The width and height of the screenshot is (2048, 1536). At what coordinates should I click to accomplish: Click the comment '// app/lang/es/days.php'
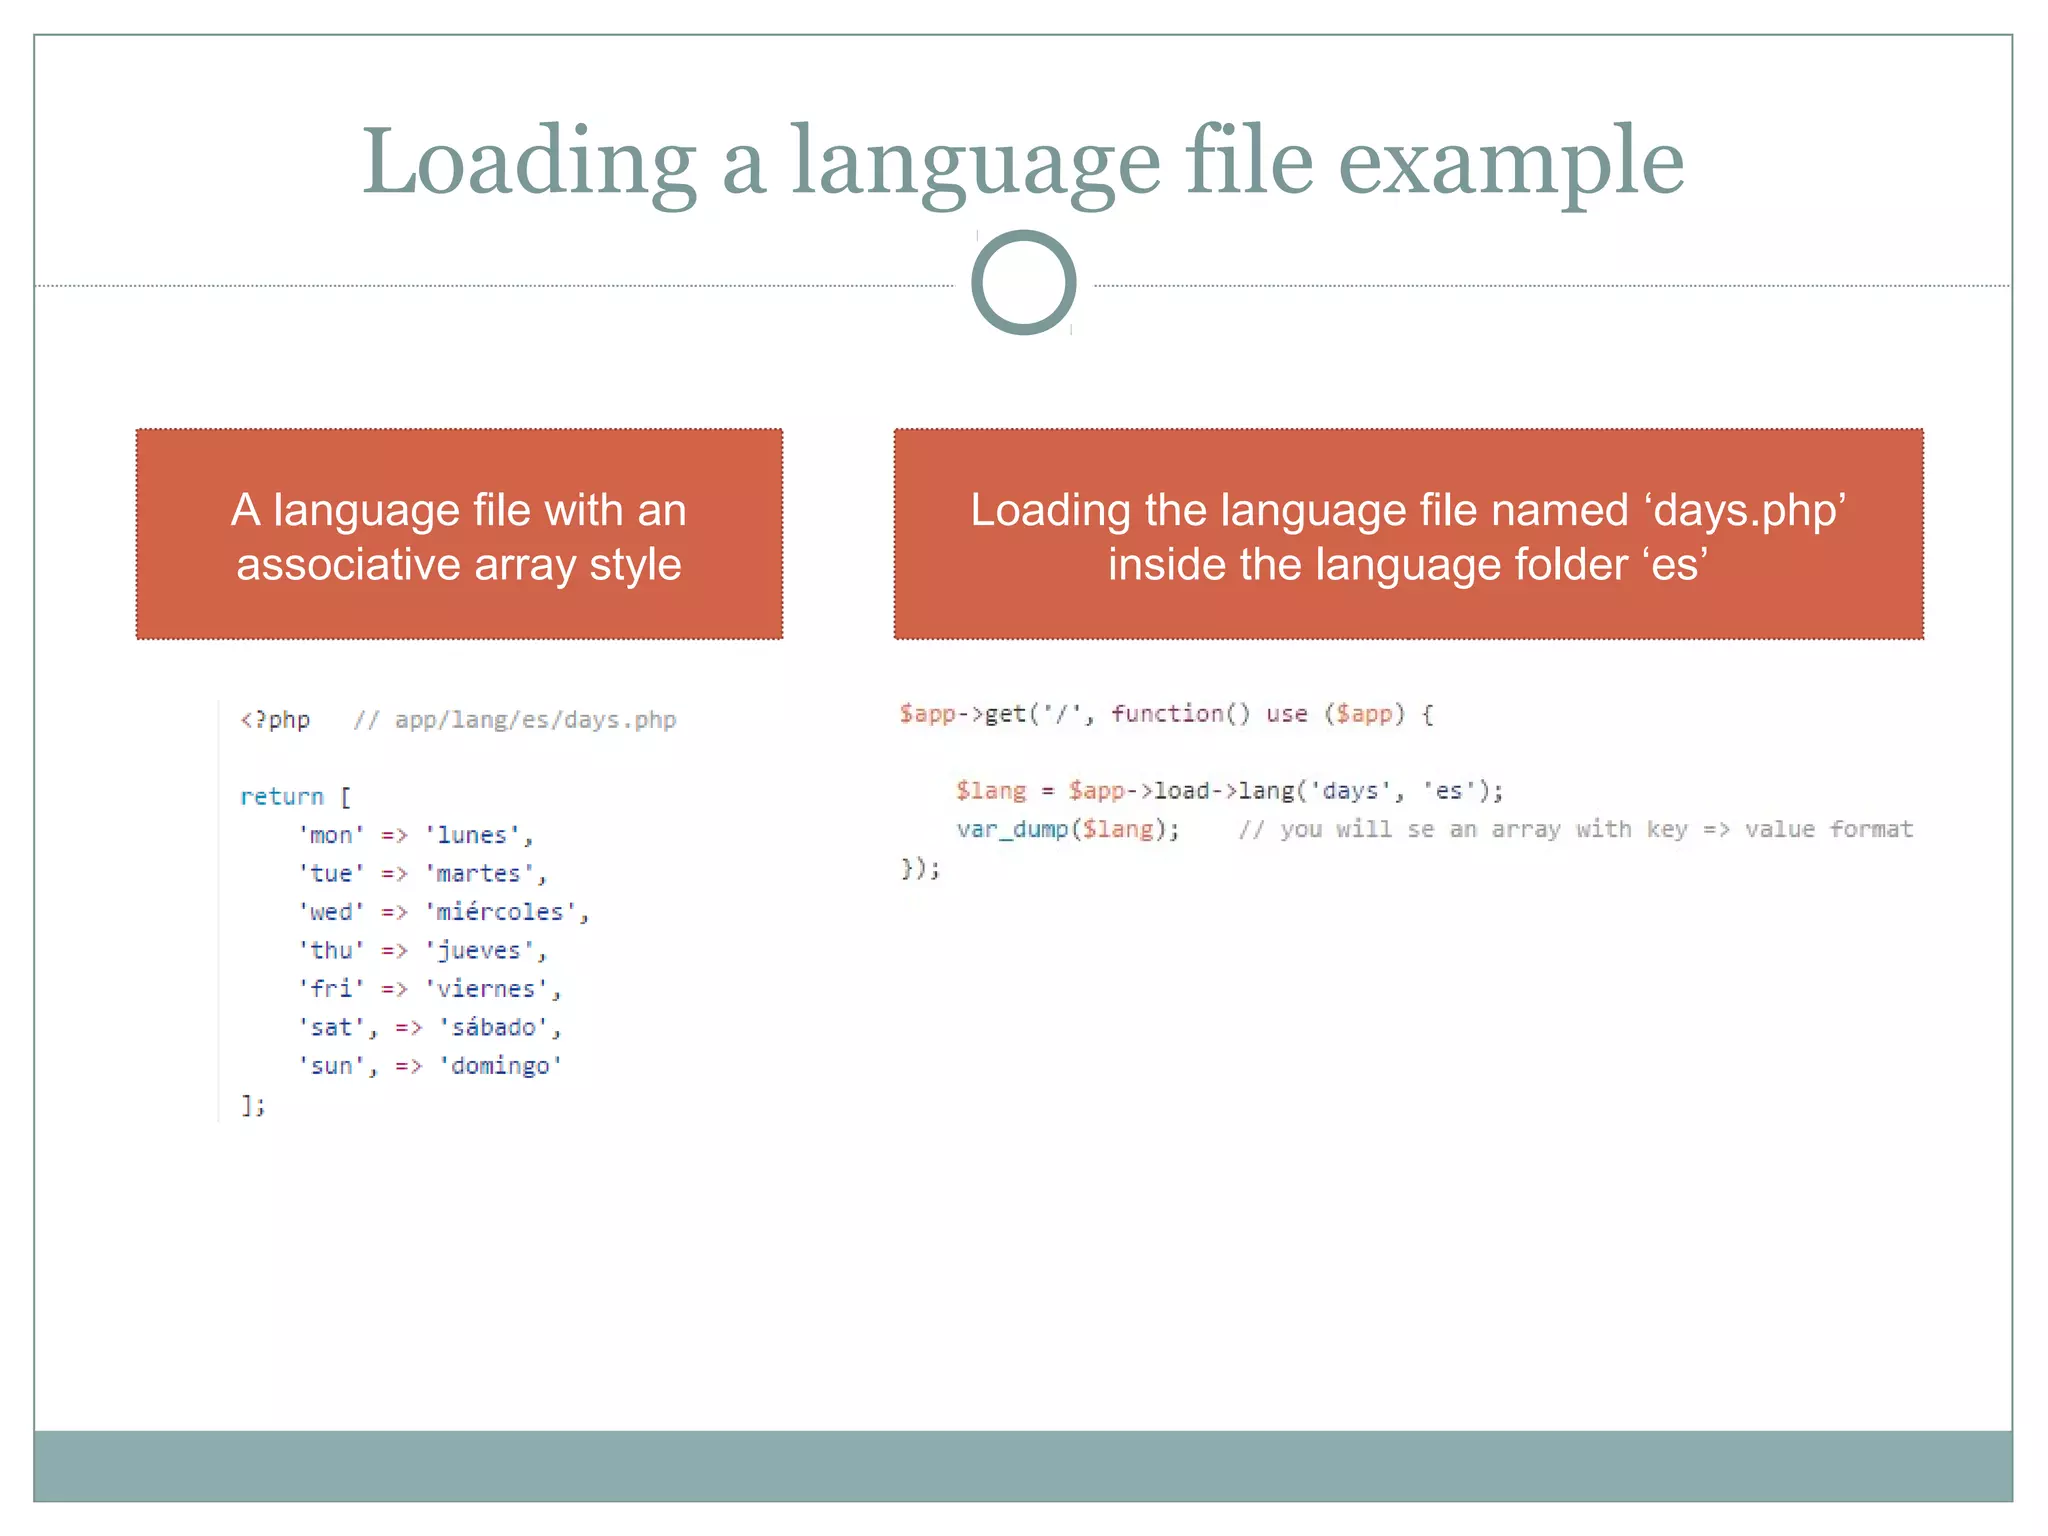pyautogui.click(x=515, y=720)
